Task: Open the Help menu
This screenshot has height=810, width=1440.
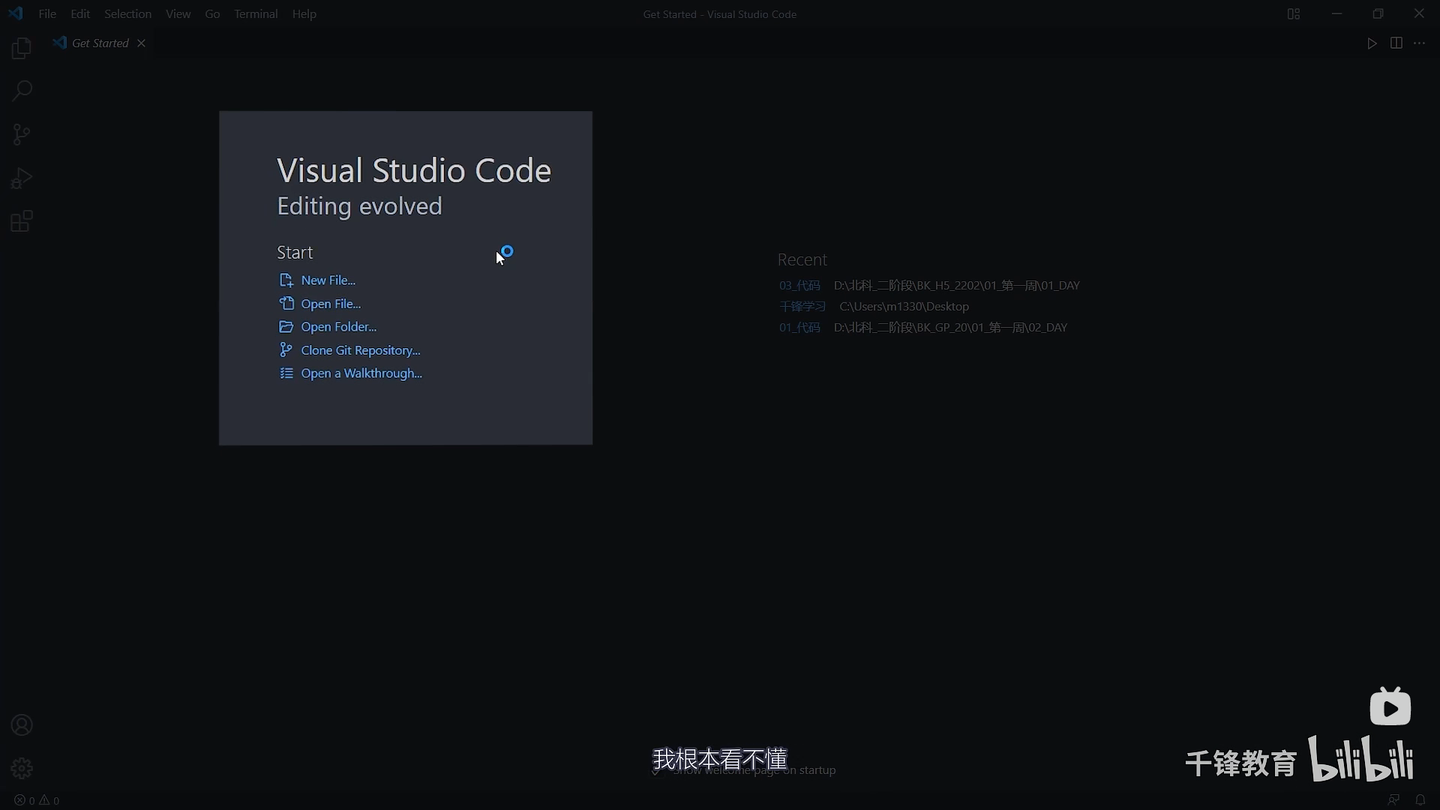Action: pyautogui.click(x=304, y=14)
